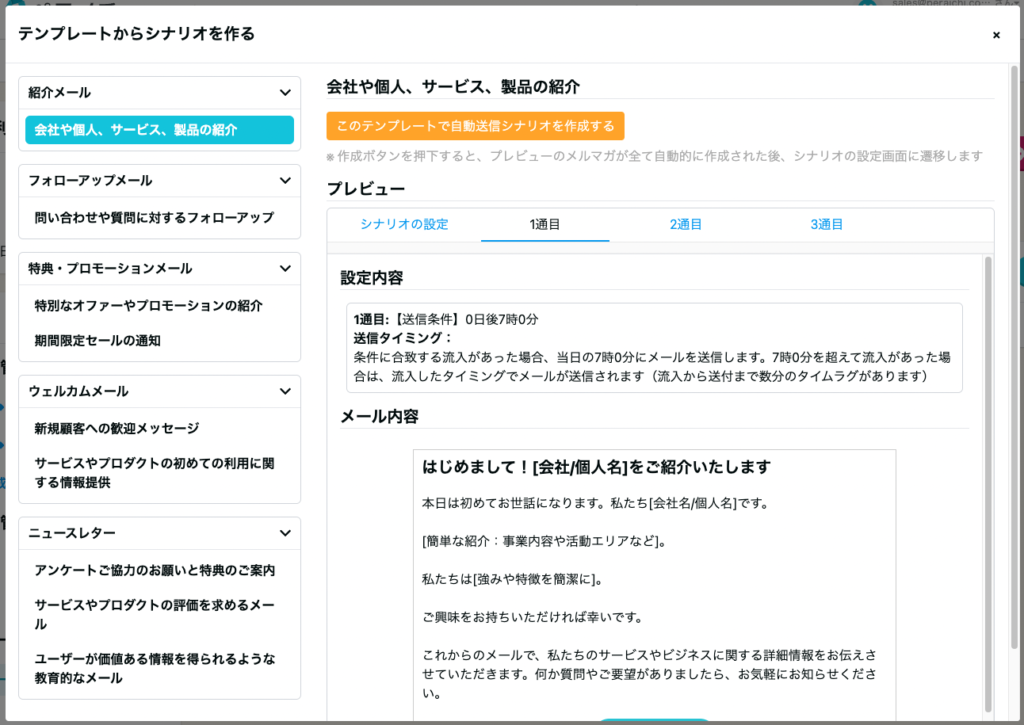Switch to 3通目 preview tab
1024x725 pixels.
(826, 225)
